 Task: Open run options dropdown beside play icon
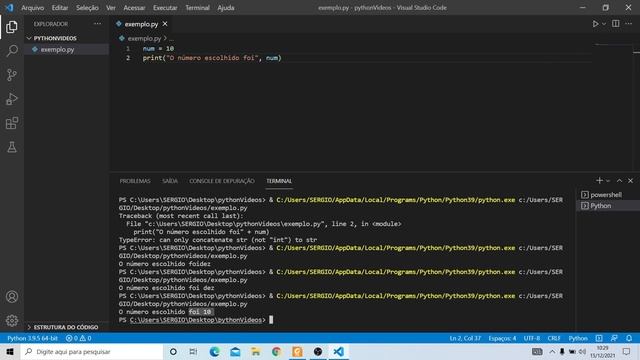pyautogui.click(x=604, y=24)
